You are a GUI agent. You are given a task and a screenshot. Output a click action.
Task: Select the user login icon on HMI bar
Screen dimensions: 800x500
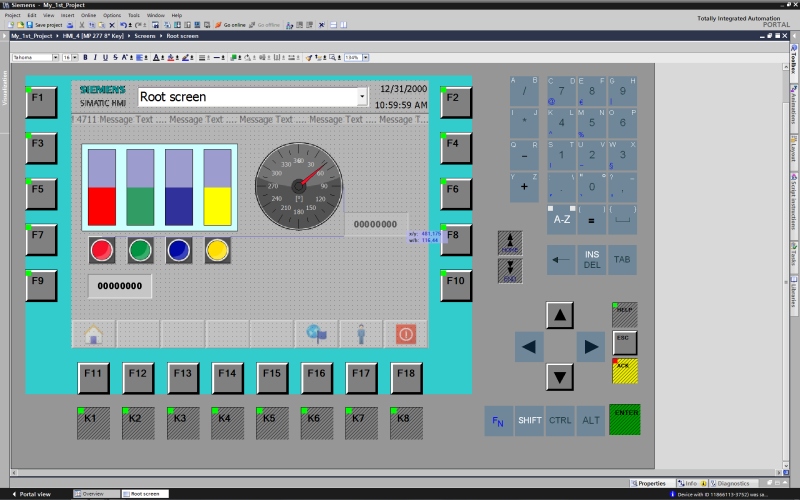[361, 334]
